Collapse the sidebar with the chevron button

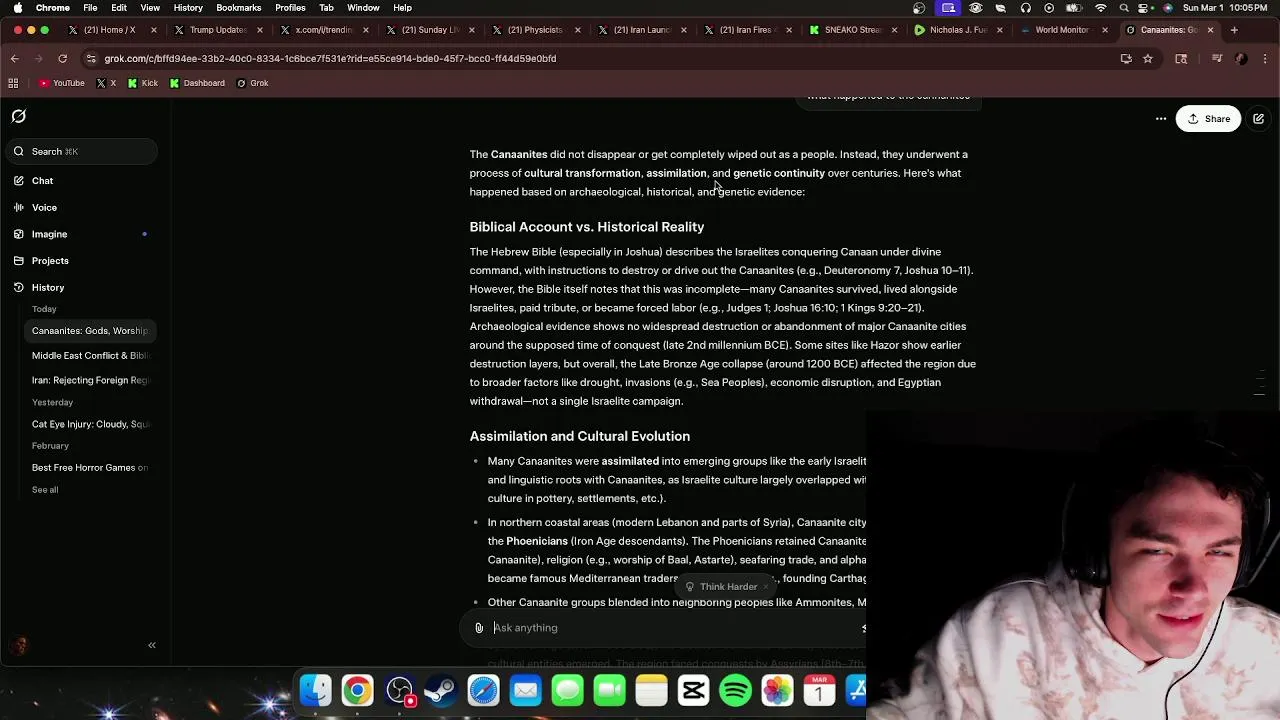point(152,645)
